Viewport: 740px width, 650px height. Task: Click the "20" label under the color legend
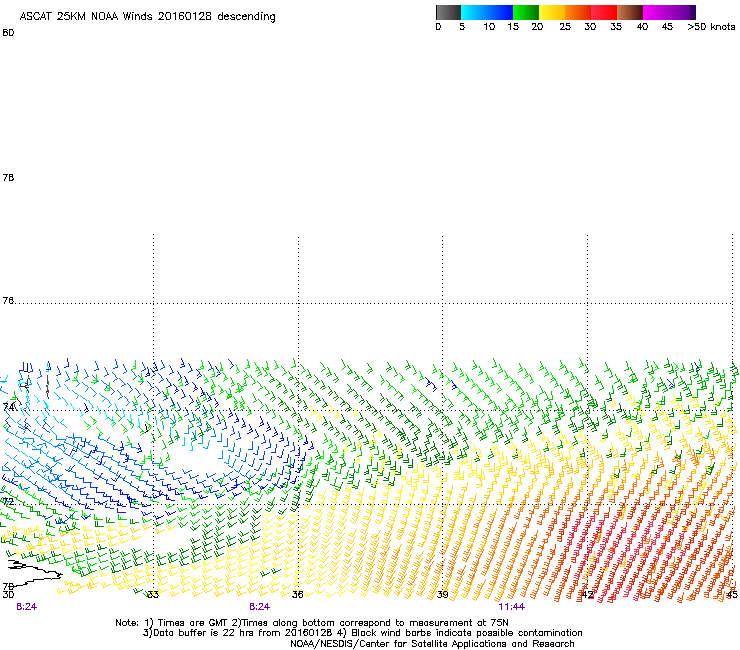click(x=537, y=27)
